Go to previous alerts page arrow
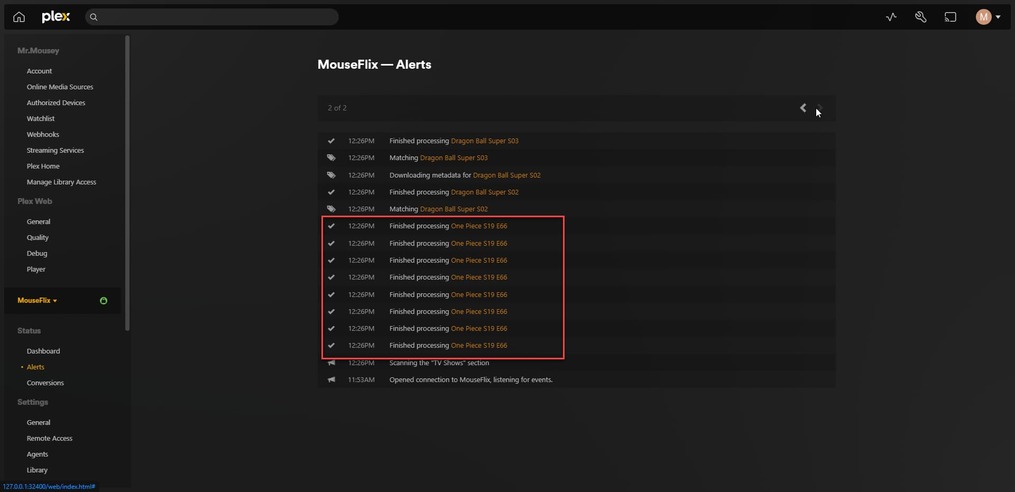This screenshot has height=492, width=1015. coord(803,108)
